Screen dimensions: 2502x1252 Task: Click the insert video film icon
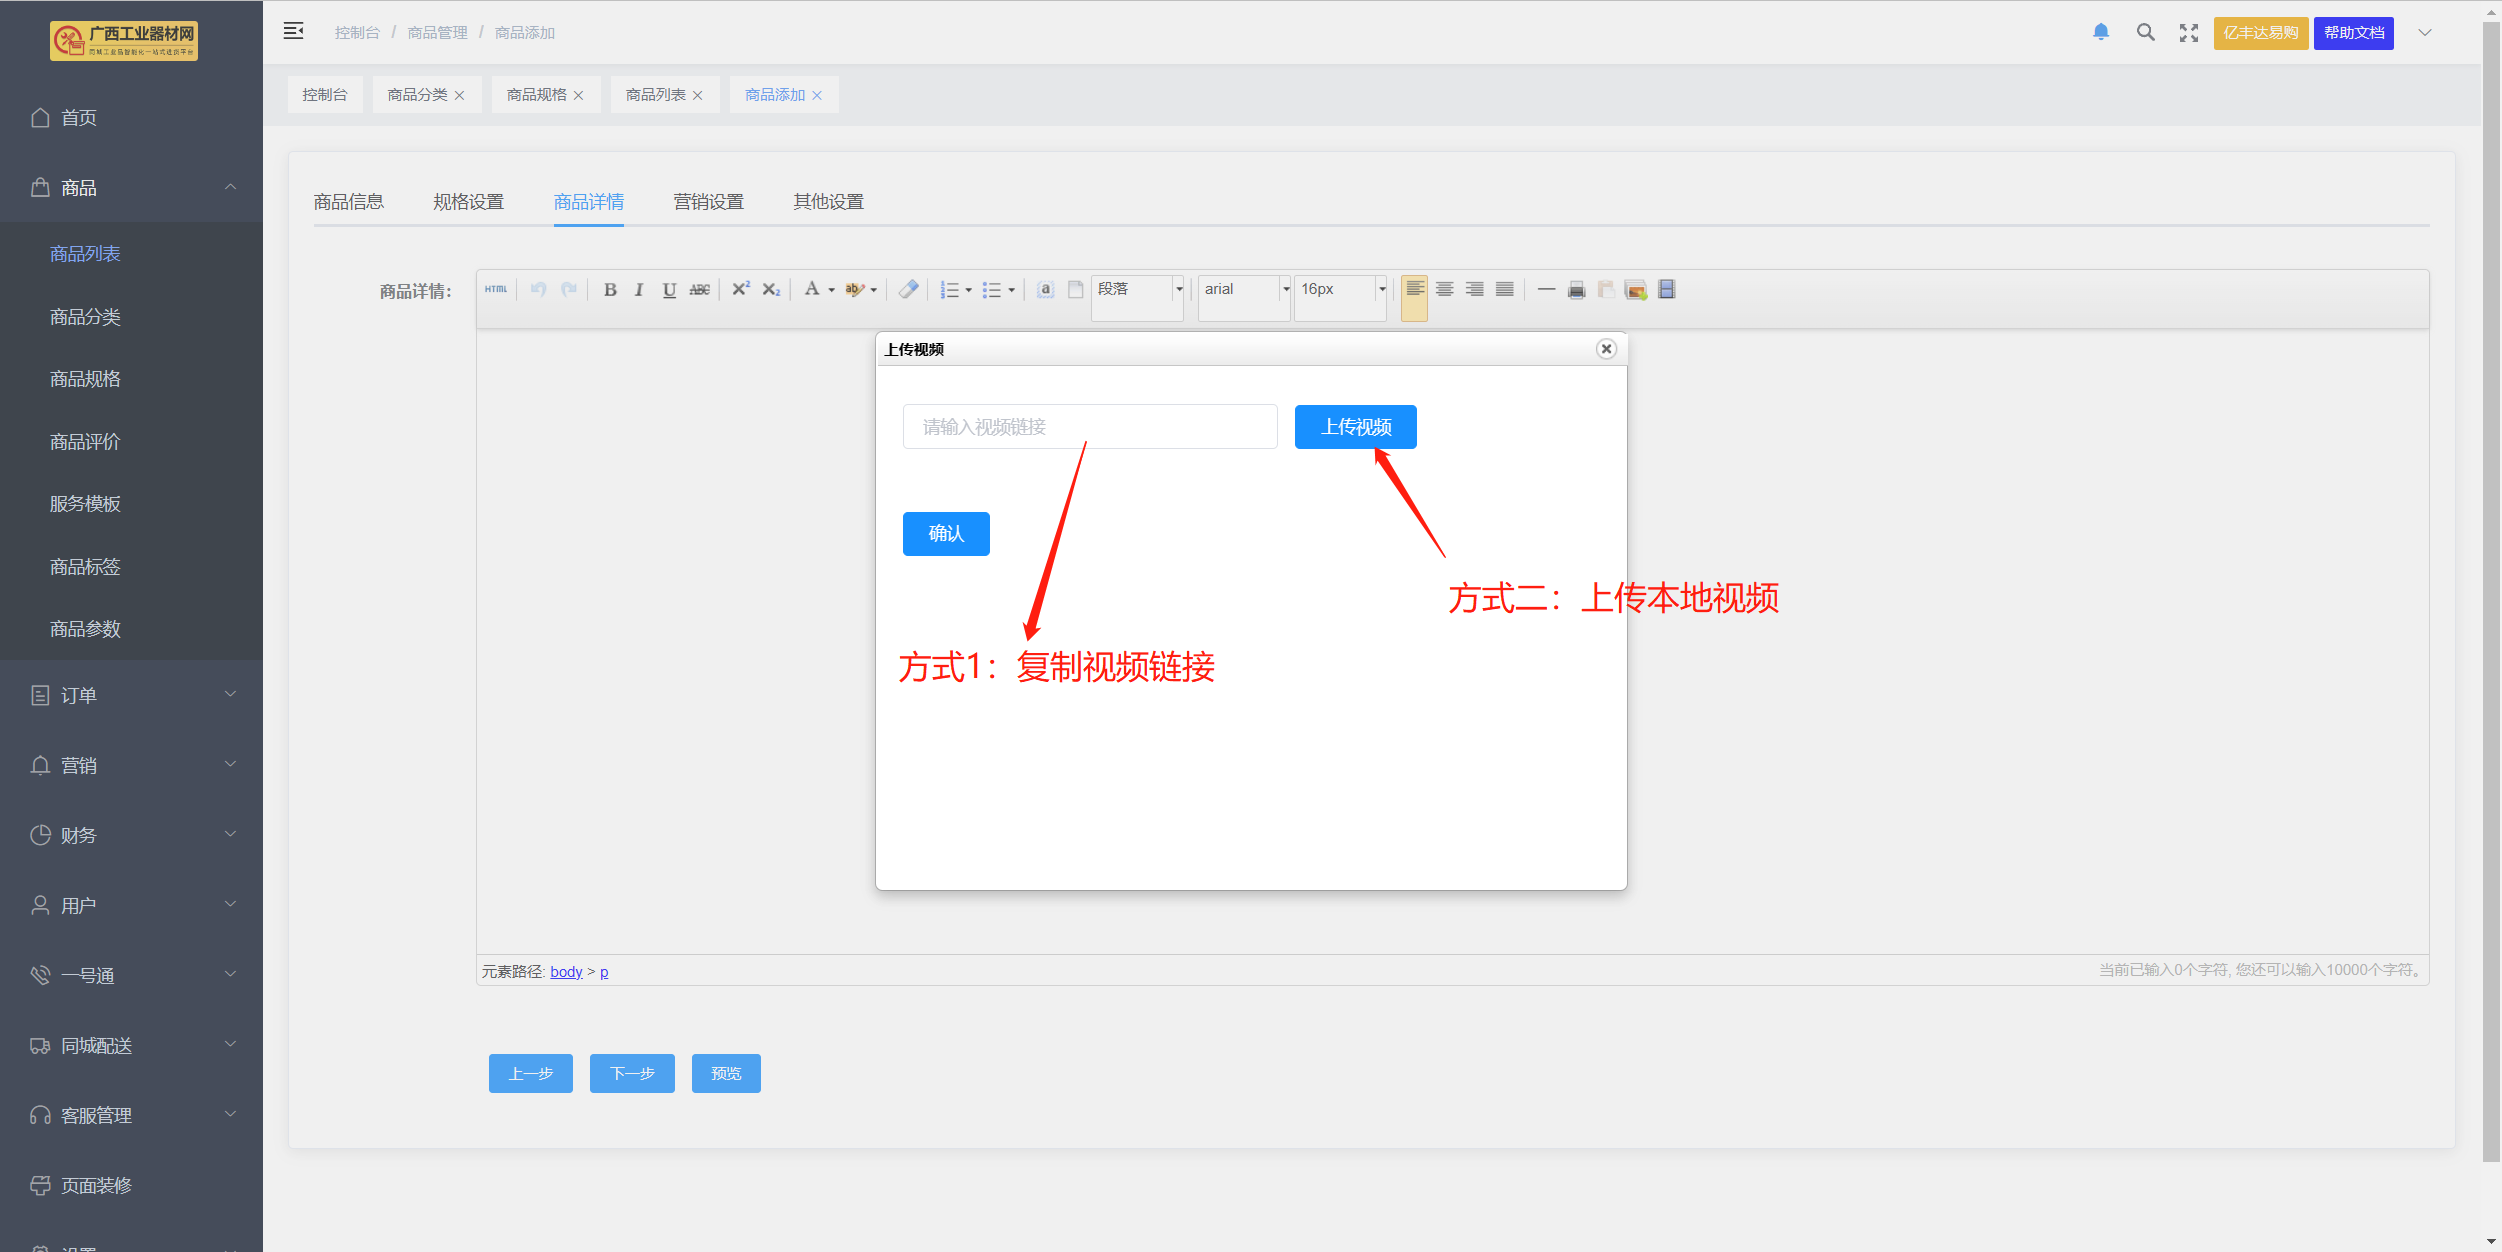[1666, 290]
